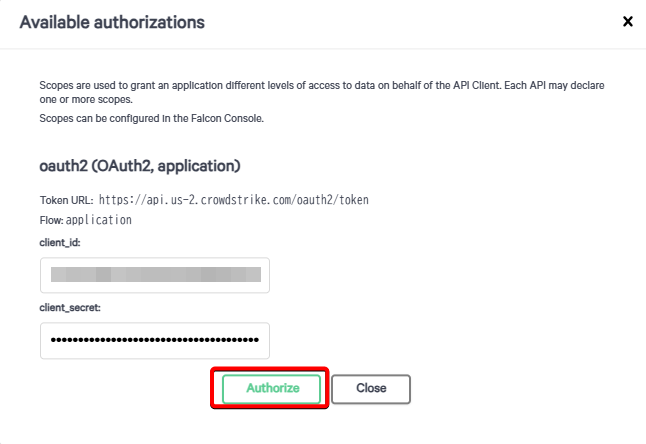Screen dimensions: 646x444
Task: Click the blurred client_id value
Action: [156, 274]
